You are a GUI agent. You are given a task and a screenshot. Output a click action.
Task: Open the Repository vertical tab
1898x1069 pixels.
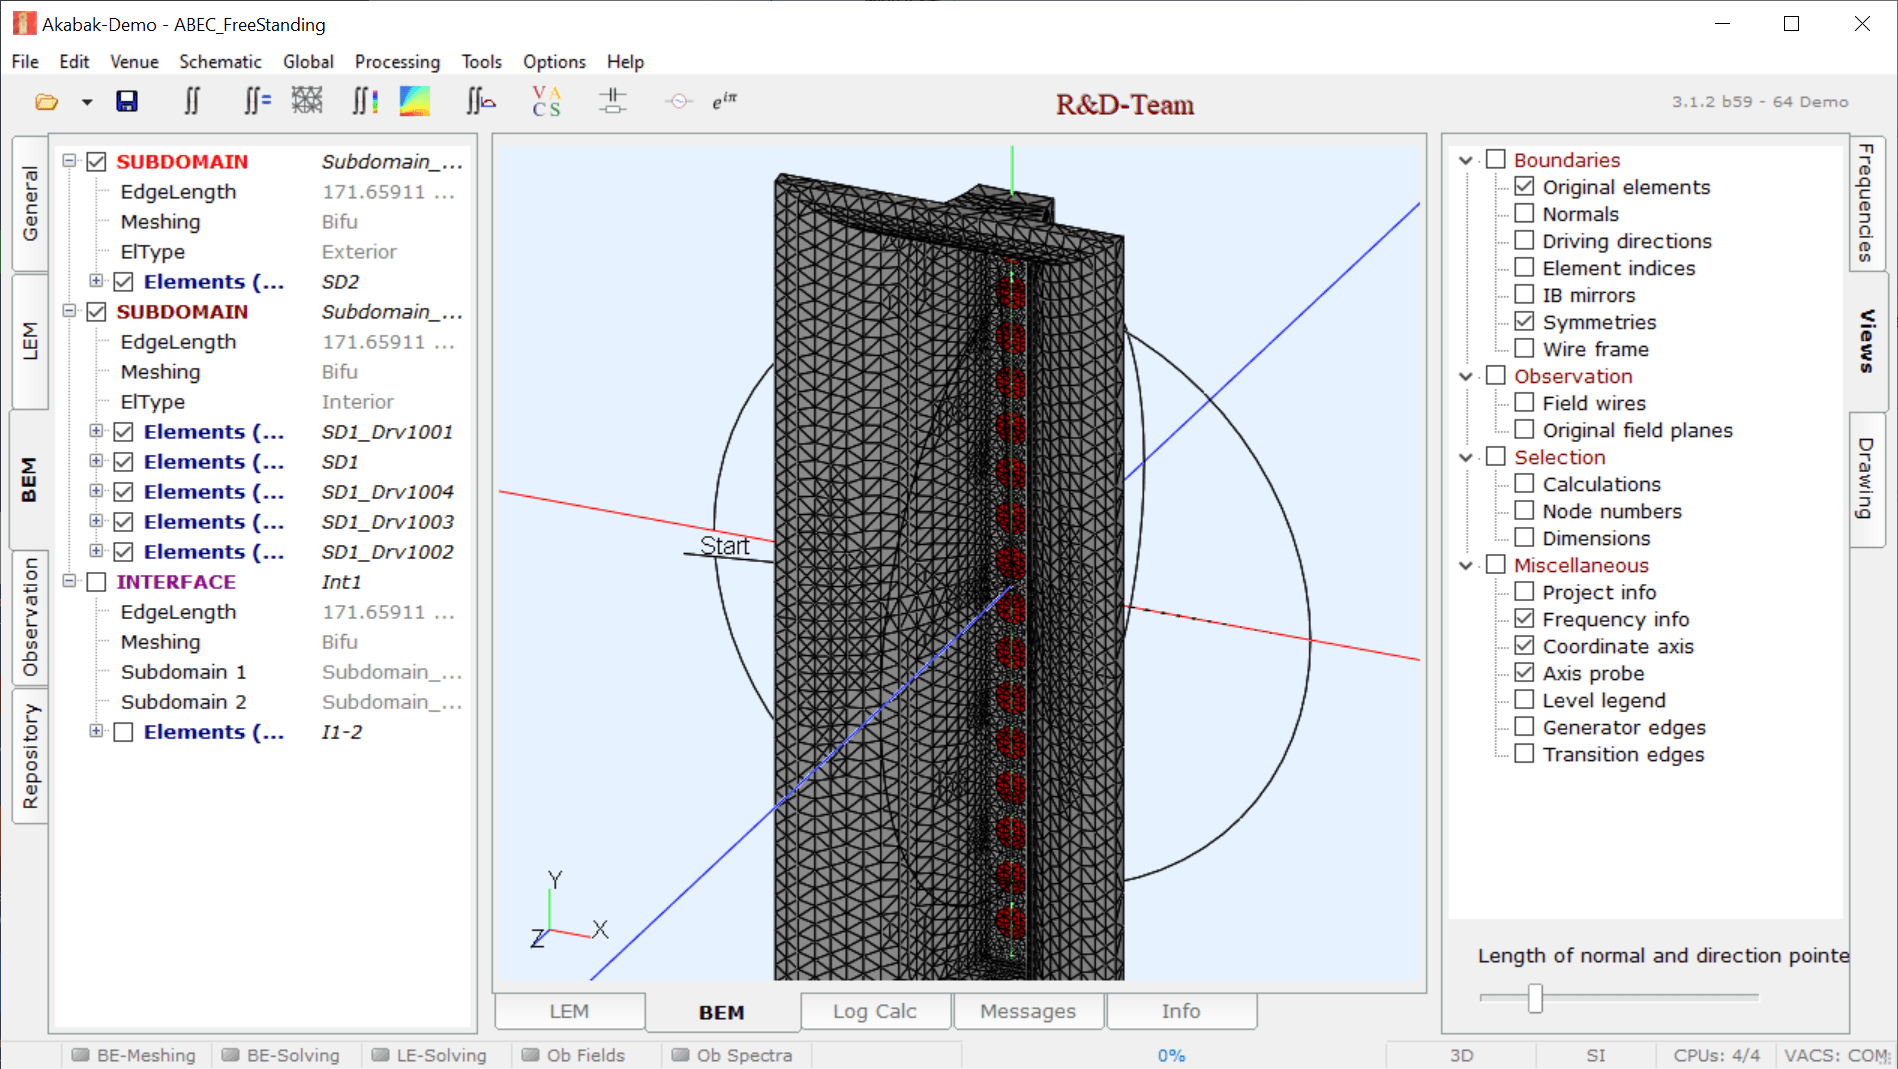(30, 757)
